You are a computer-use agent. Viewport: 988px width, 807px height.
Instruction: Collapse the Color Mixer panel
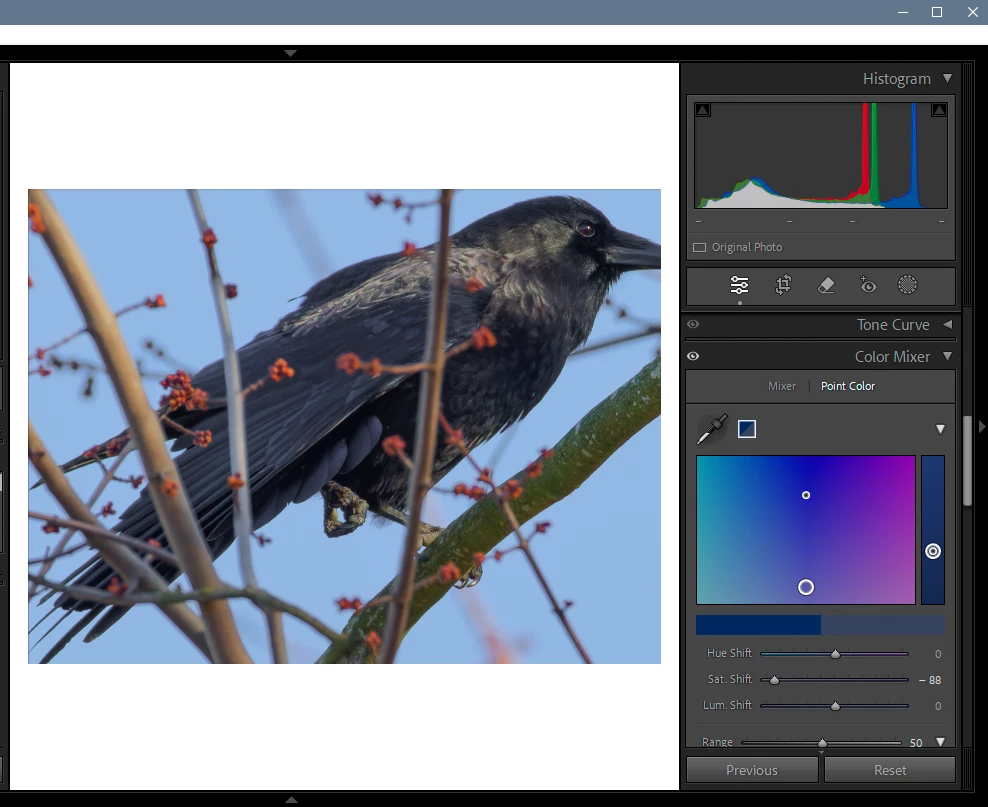point(948,357)
